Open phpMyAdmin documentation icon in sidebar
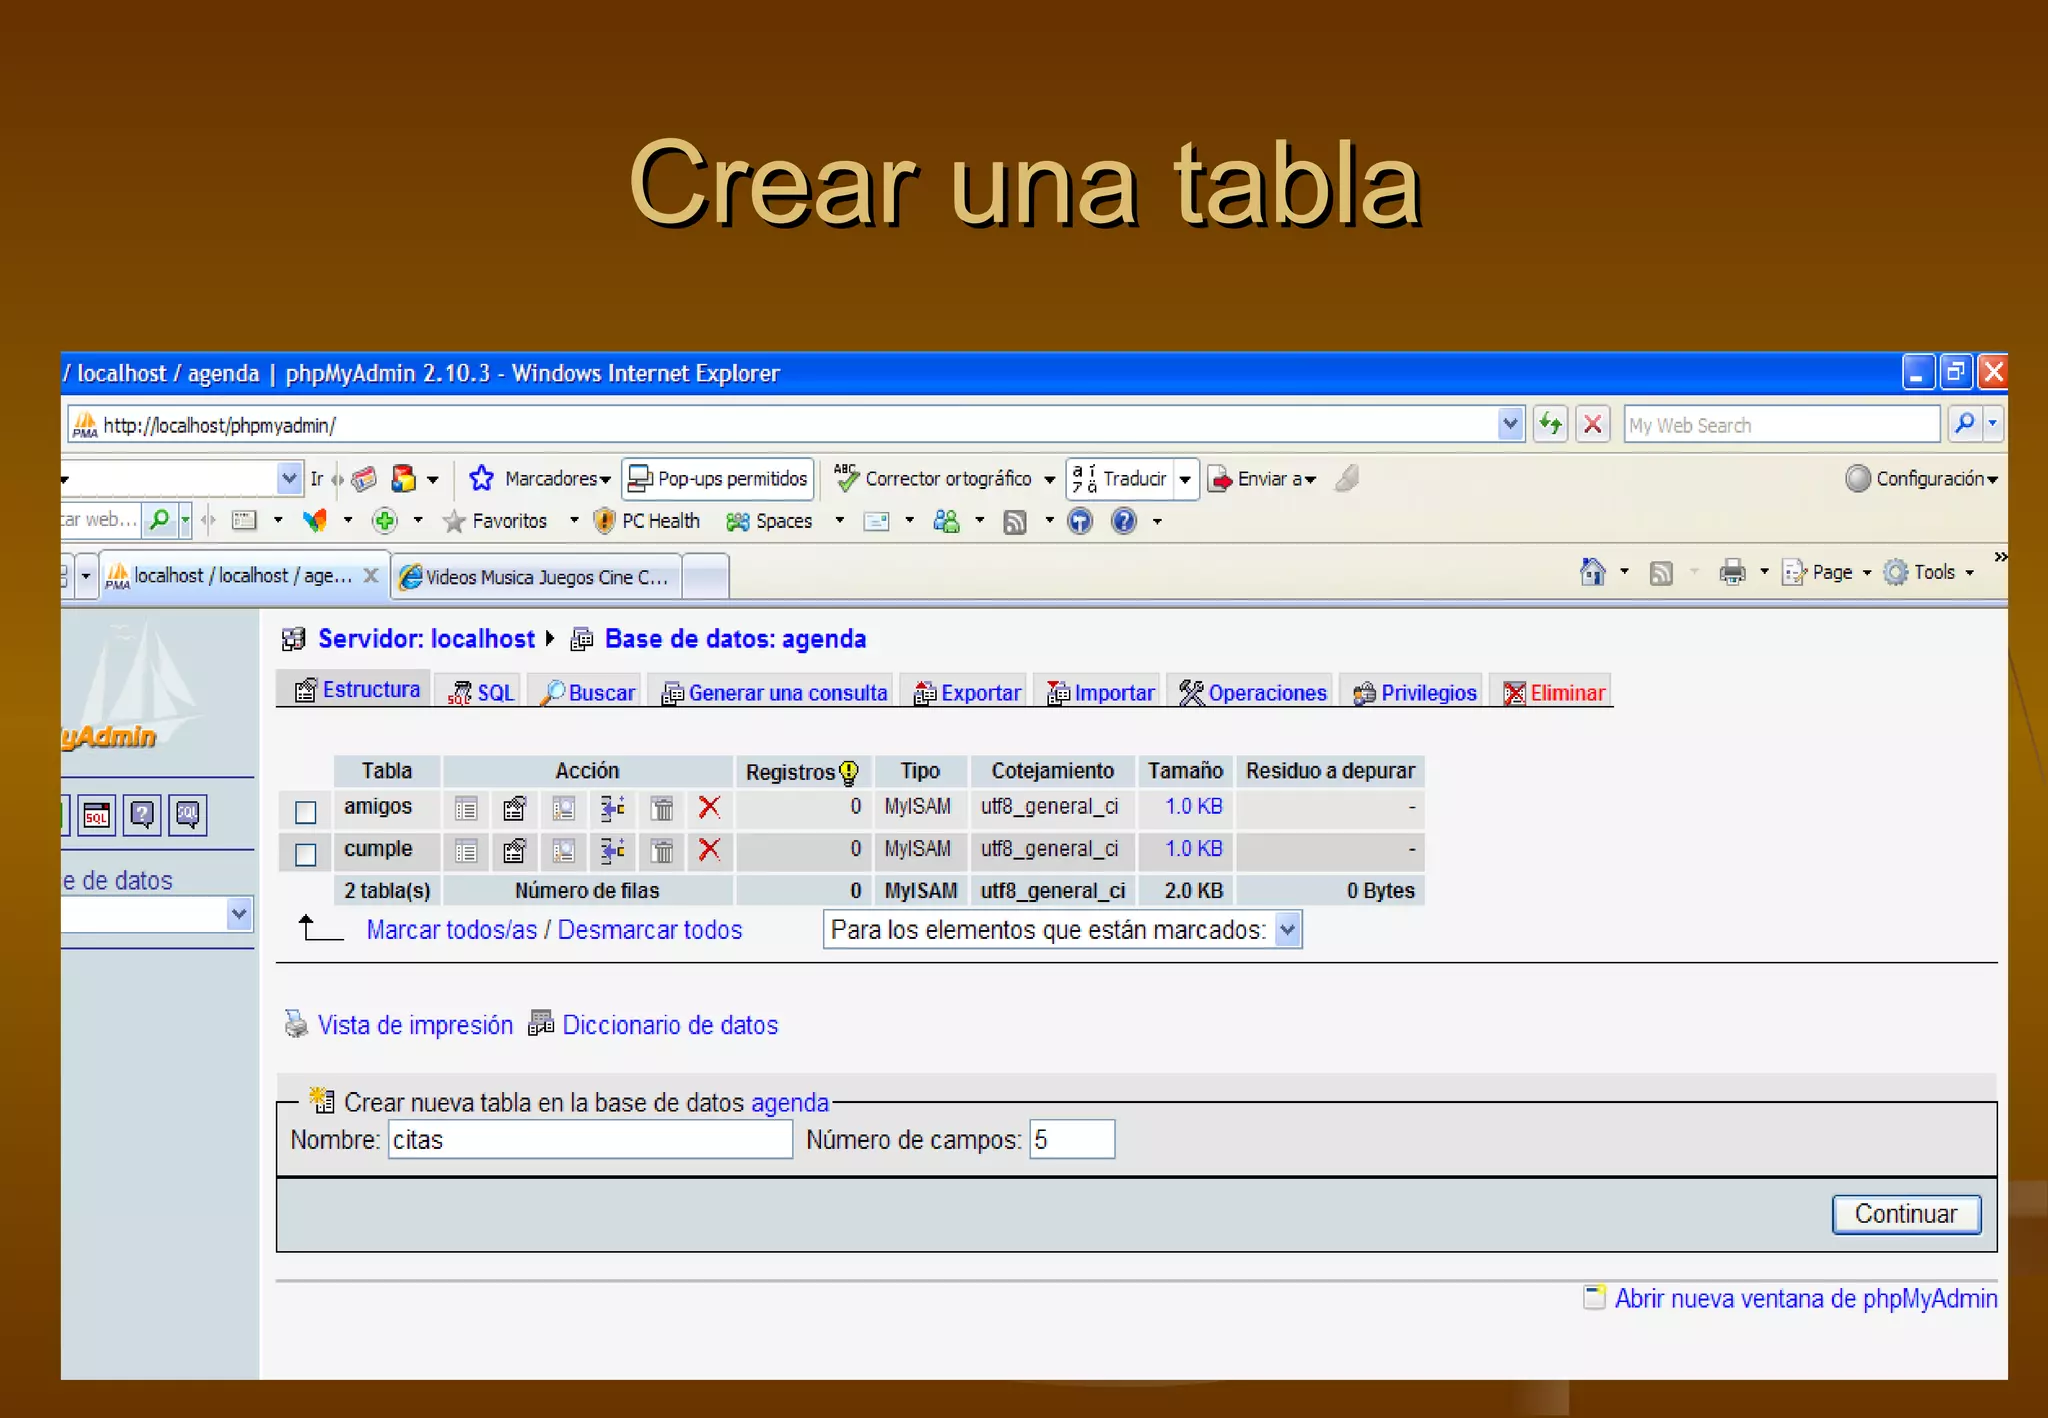Screen dimensions: 2048x1418 pyautogui.click(x=142, y=815)
